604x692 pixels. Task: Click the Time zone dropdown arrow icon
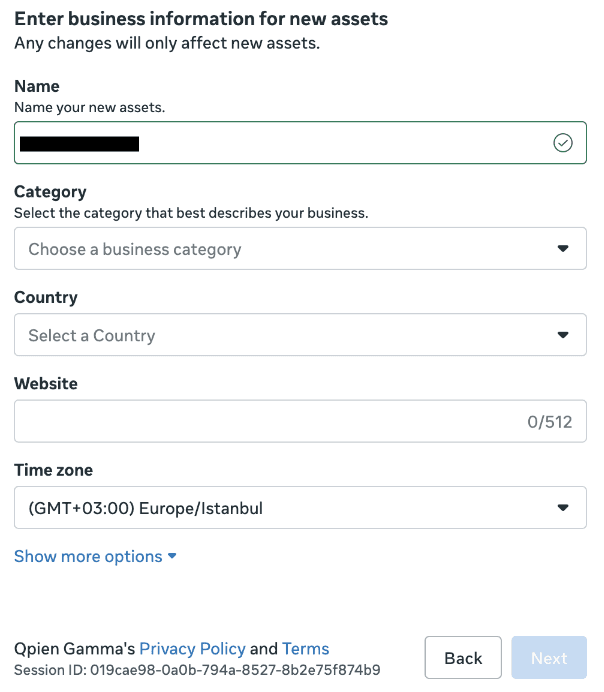[563, 508]
